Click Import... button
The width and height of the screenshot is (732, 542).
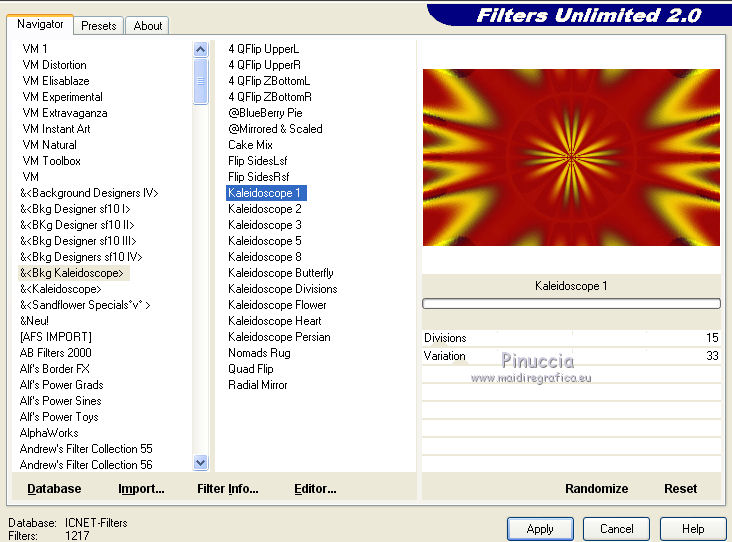pos(141,489)
